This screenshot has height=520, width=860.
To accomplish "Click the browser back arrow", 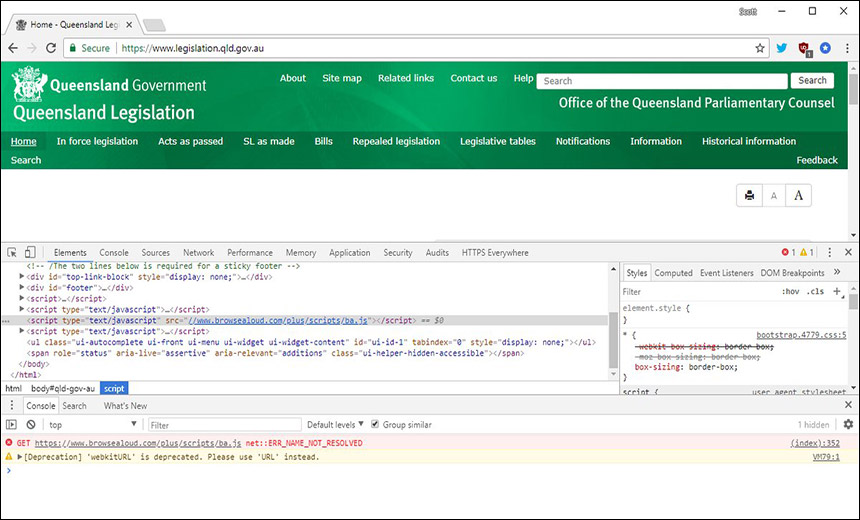I will point(13,48).
